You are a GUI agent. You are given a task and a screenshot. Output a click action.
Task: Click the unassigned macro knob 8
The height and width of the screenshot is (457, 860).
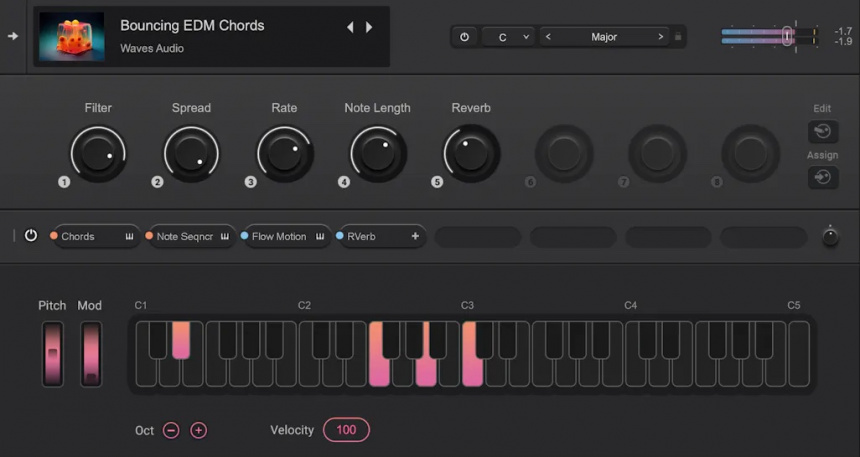750,153
